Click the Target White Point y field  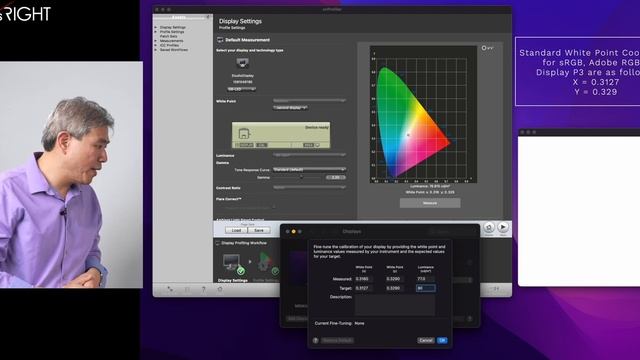pyautogui.click(x=395, y=288)
